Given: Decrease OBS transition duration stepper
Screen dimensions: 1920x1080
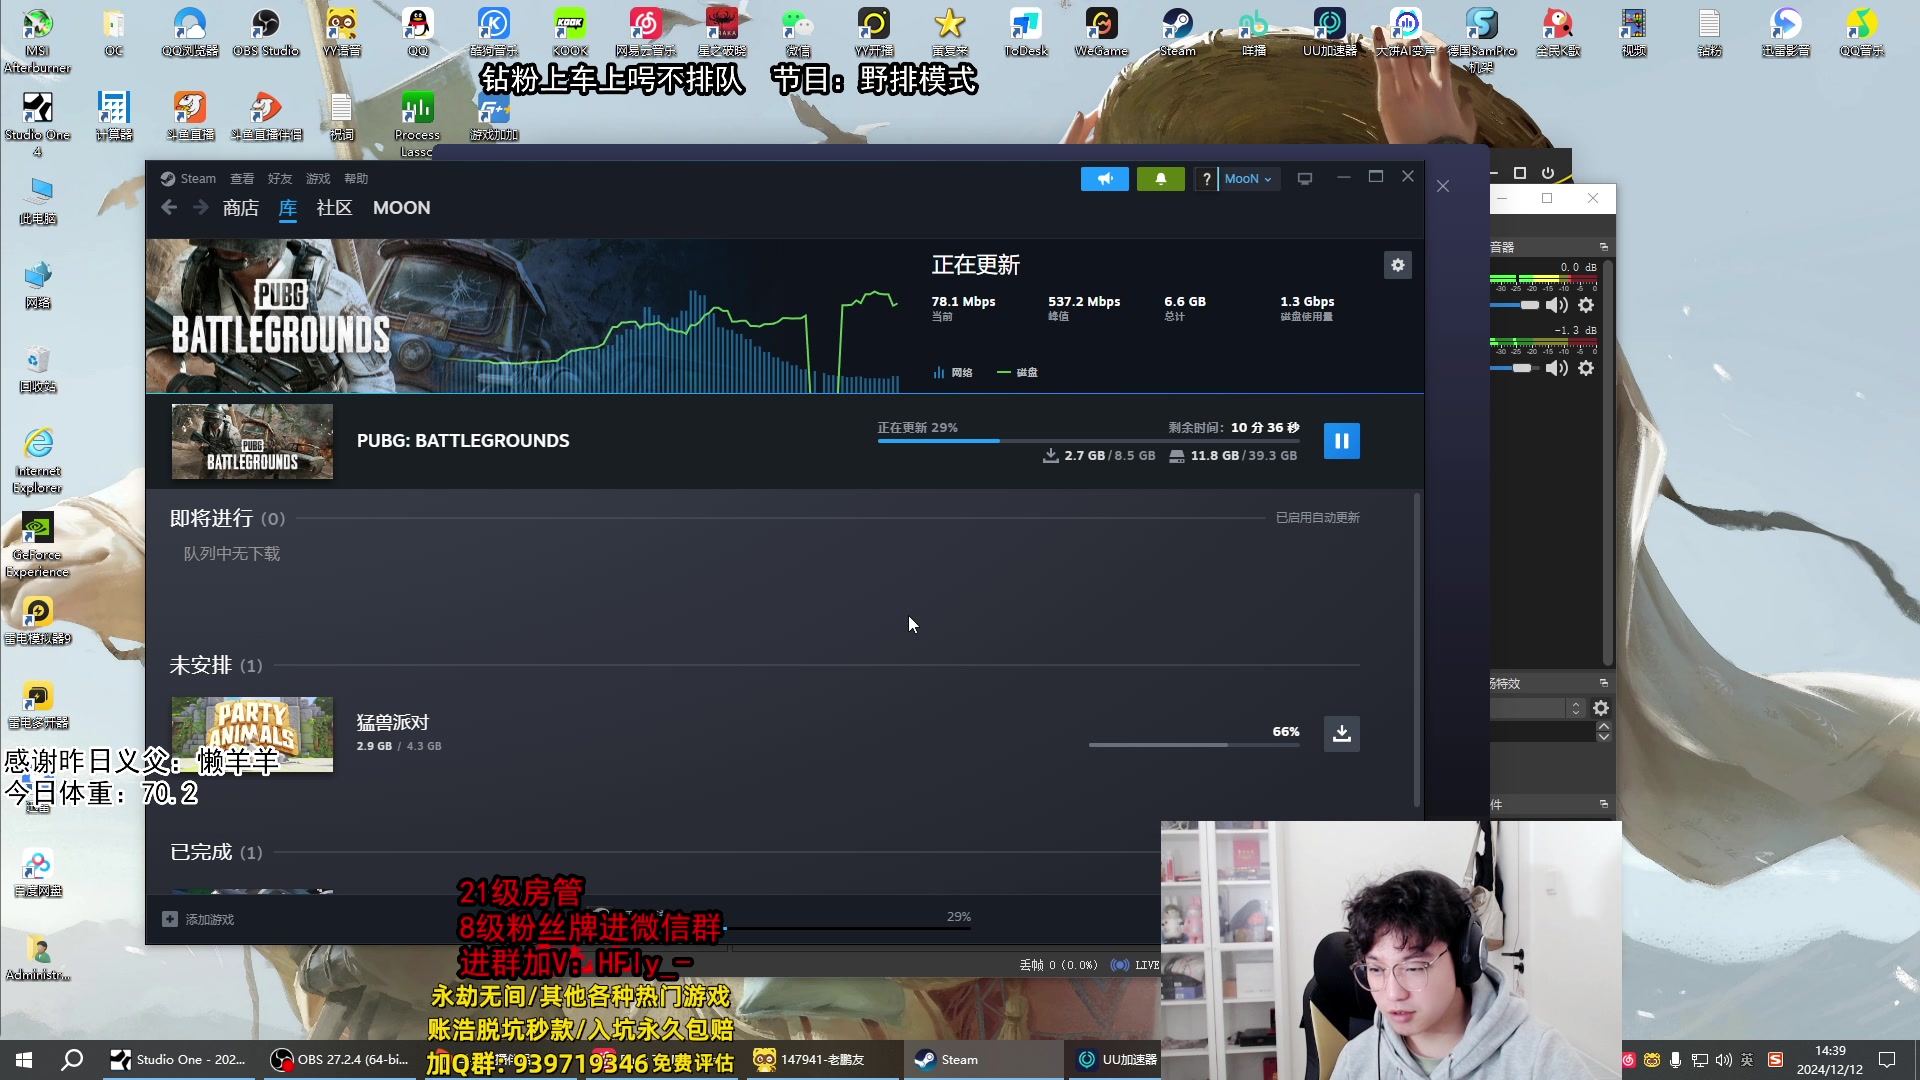Looking at the screenshot, I should tap(1603, 737).
